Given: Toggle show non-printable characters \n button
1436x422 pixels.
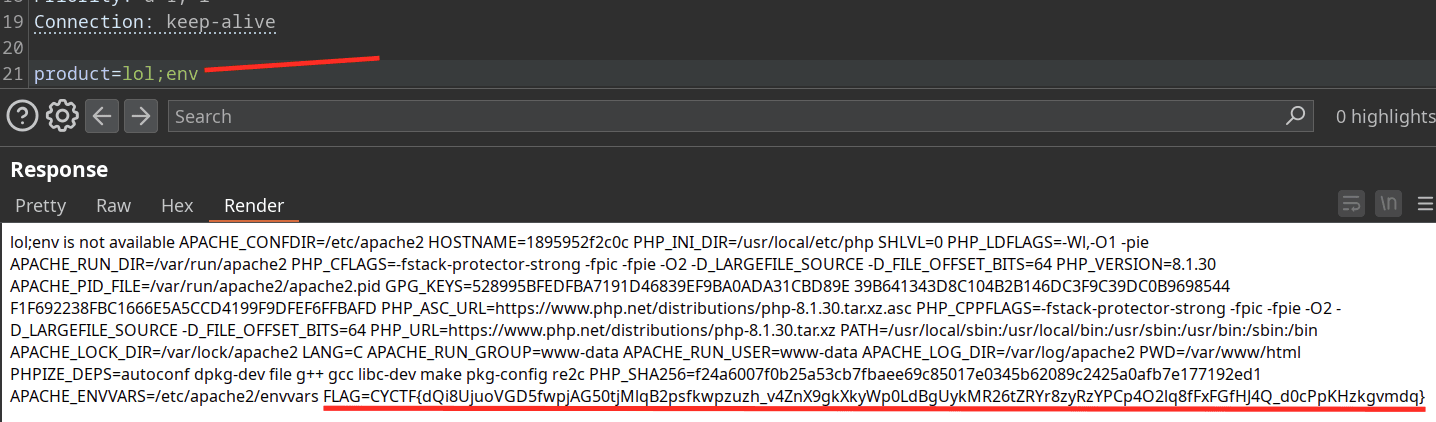Looking at the screenshot, I should (x=1388, y=204).
